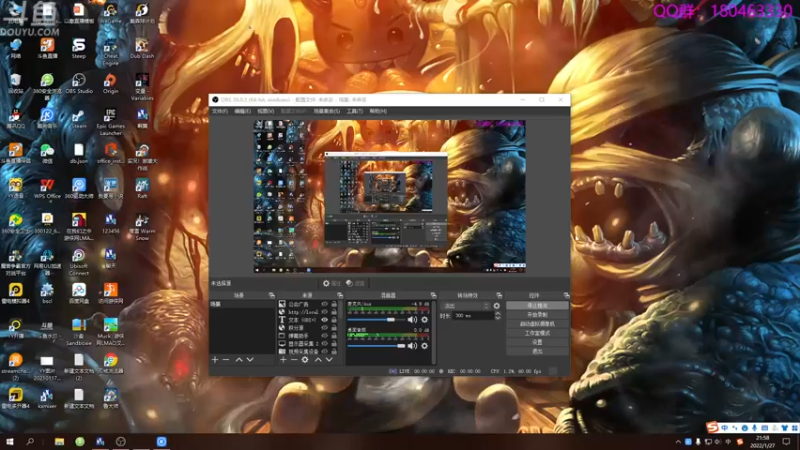
Task: Click the OBS preview canvas
Action: pos(390,196)
